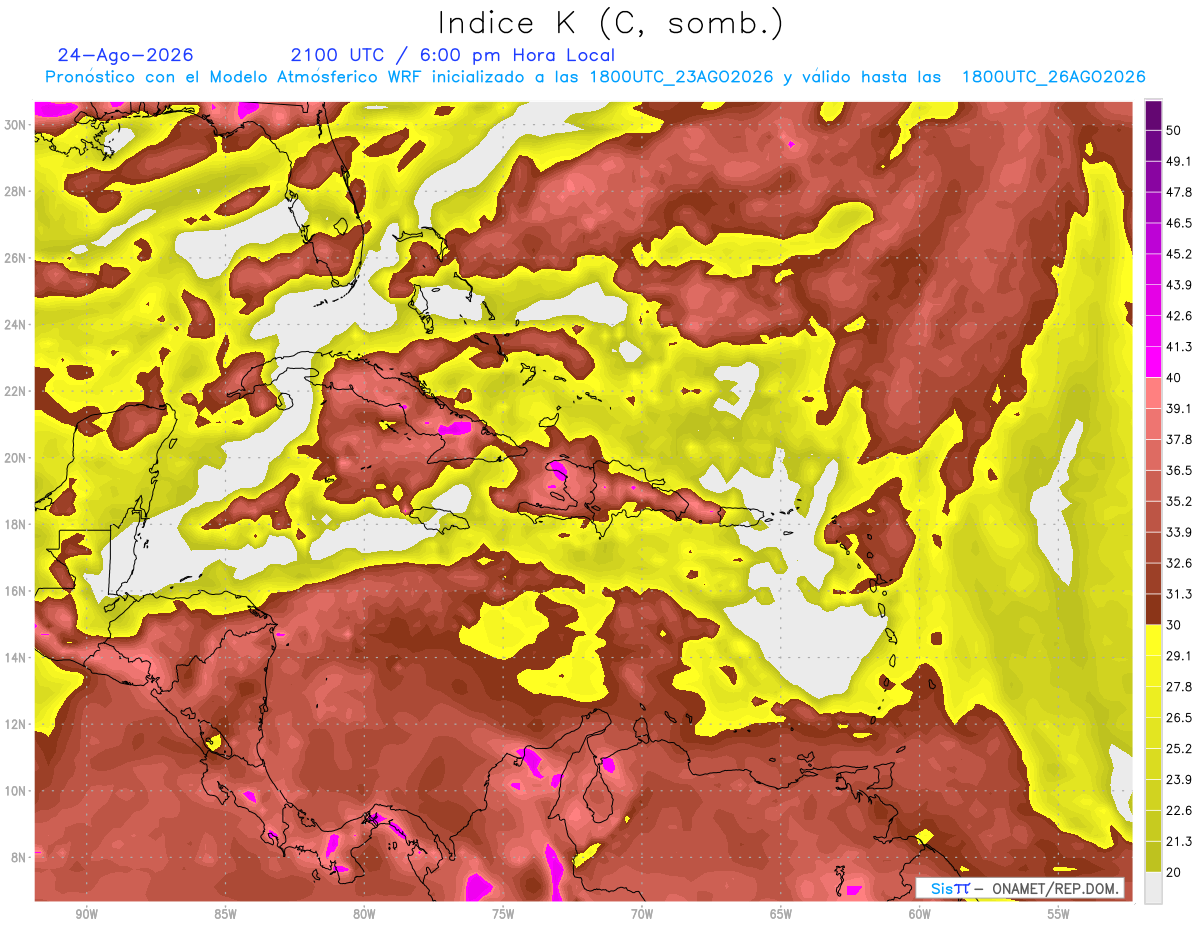Click the "75W" longitude label
Viewport: 1200px width, 927px height.
(503, 915)
